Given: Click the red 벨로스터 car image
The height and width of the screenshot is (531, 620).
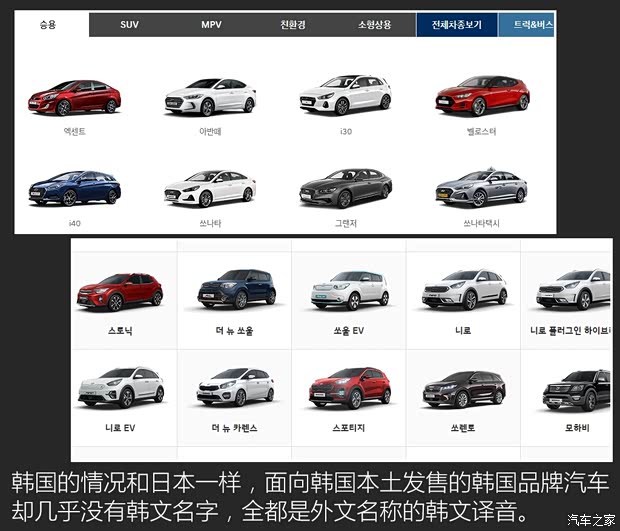Looking at the screenshot, I should pos(482,96).
